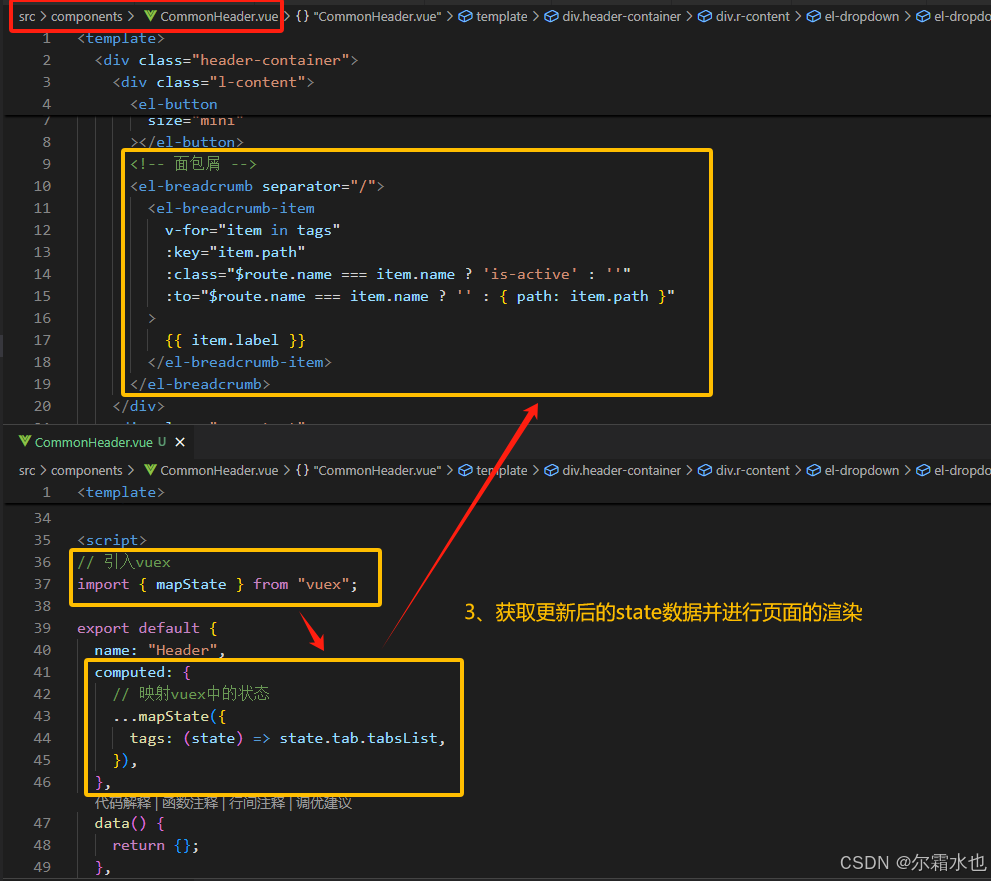Open the div.header-container segment of lower breadcrumb
991x881 pixels.
coord(622,470)
